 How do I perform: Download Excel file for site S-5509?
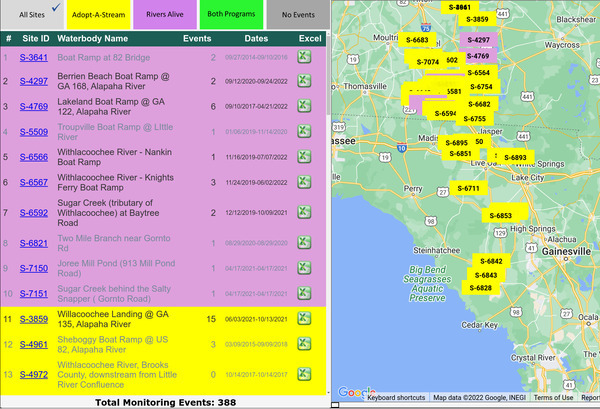coord(304,131)
